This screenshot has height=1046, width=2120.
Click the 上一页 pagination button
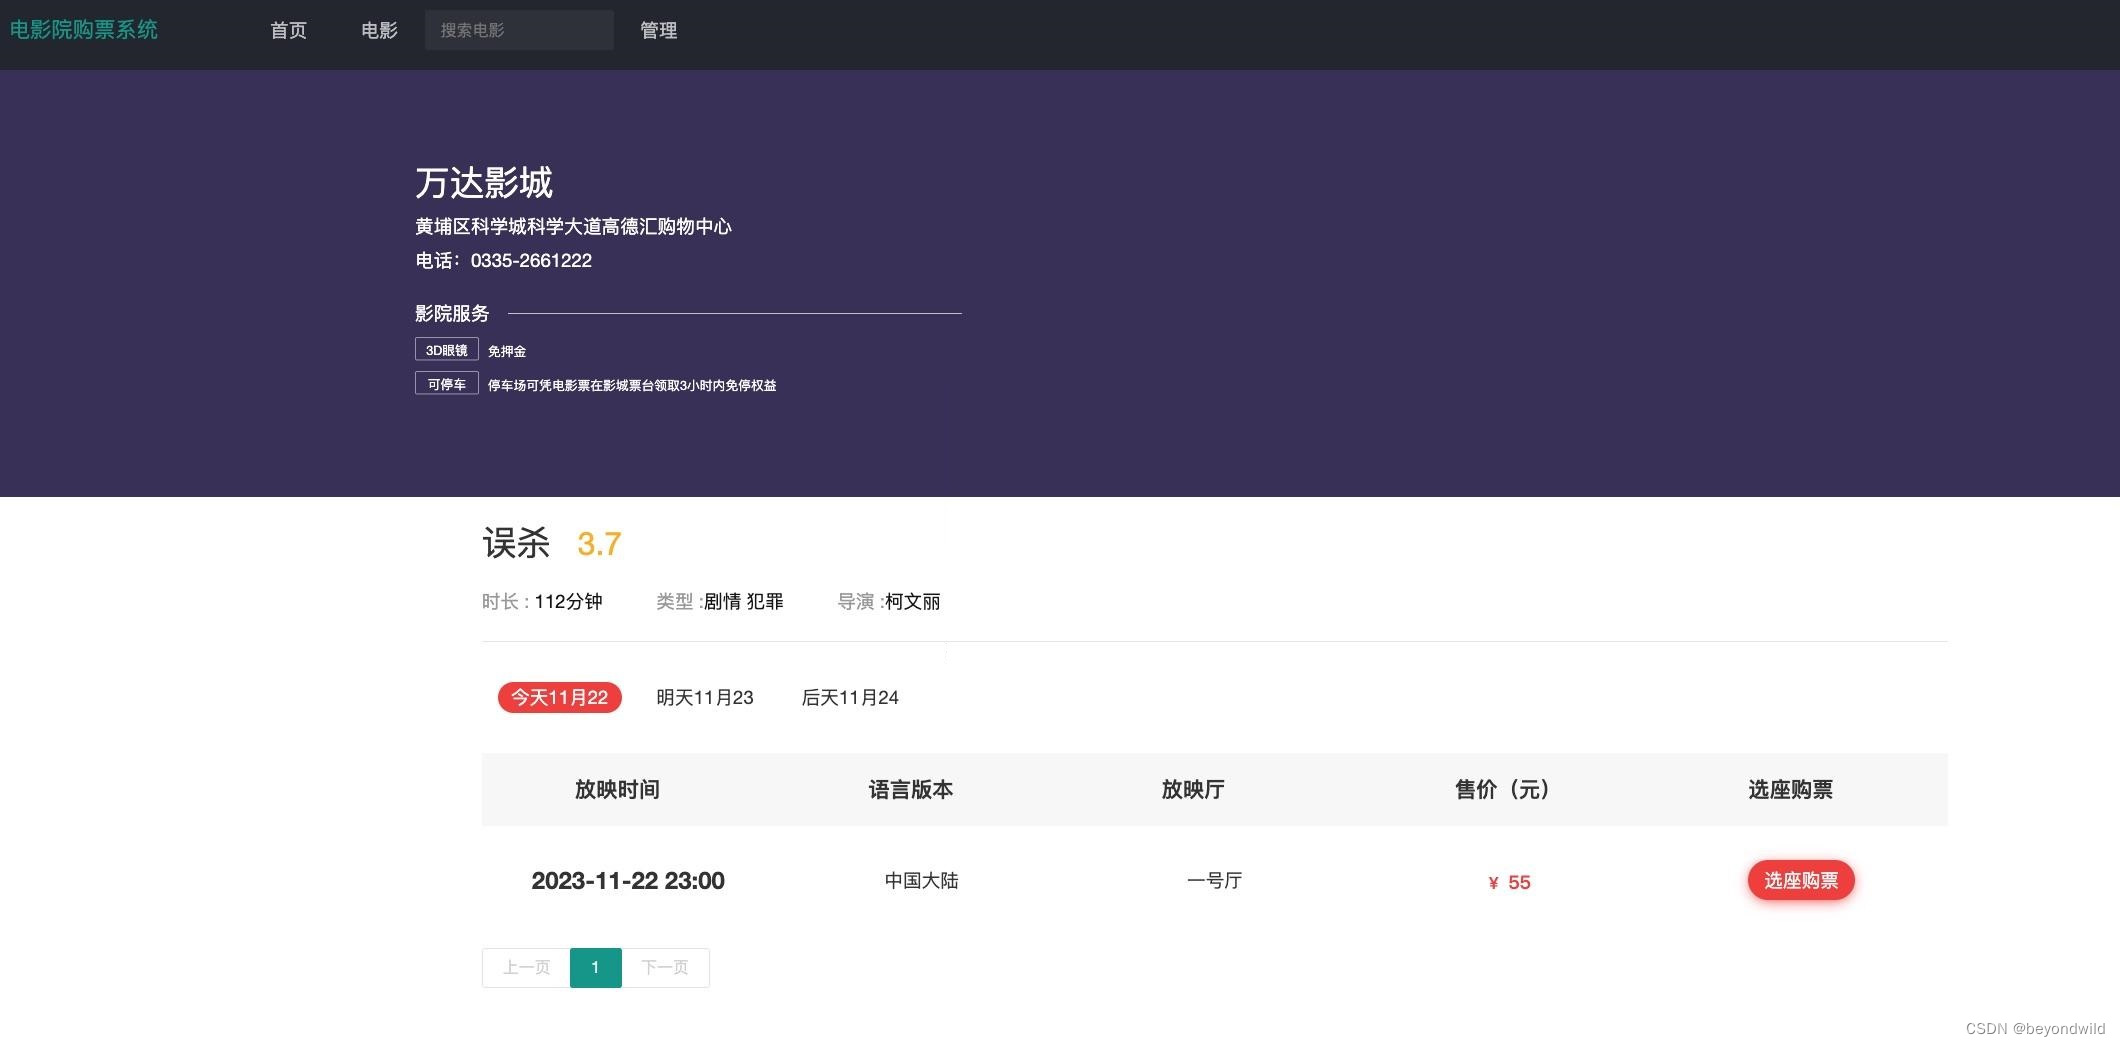click(x=524, y=967)
